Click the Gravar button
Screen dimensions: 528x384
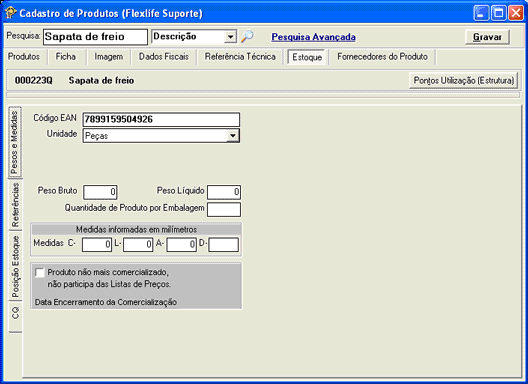click(x=487, y=37)
